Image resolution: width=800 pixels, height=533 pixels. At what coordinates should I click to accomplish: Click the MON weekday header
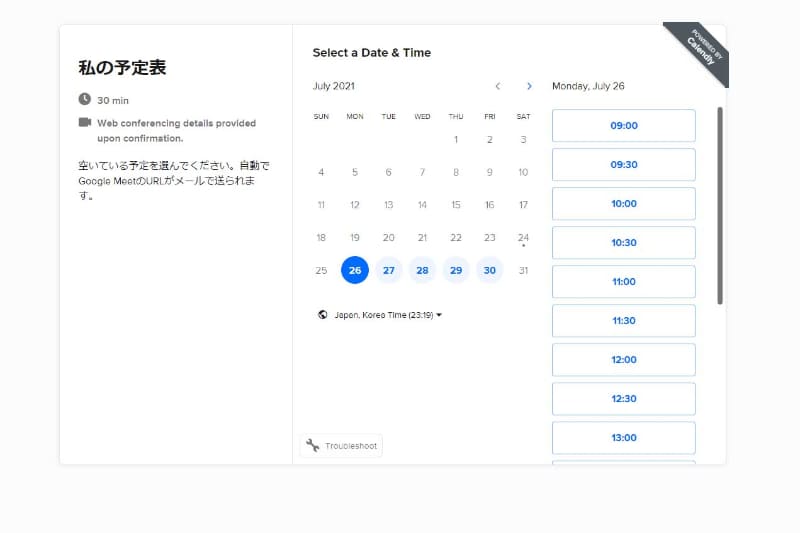tap(355, 116)
